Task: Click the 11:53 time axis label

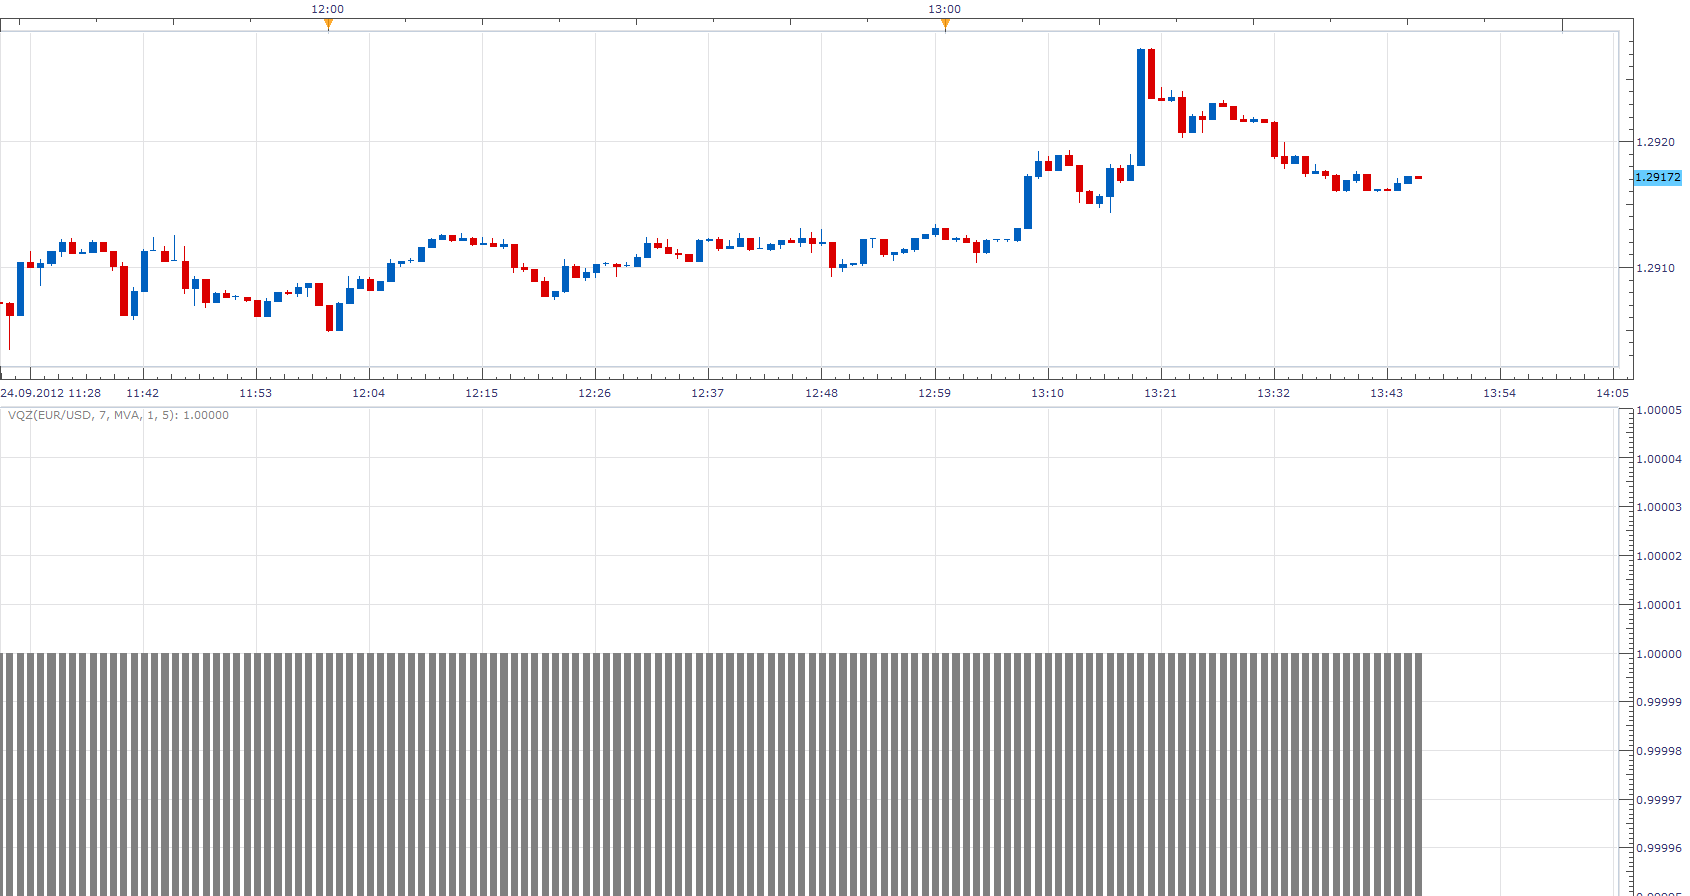Action: (x=256, y=393)
